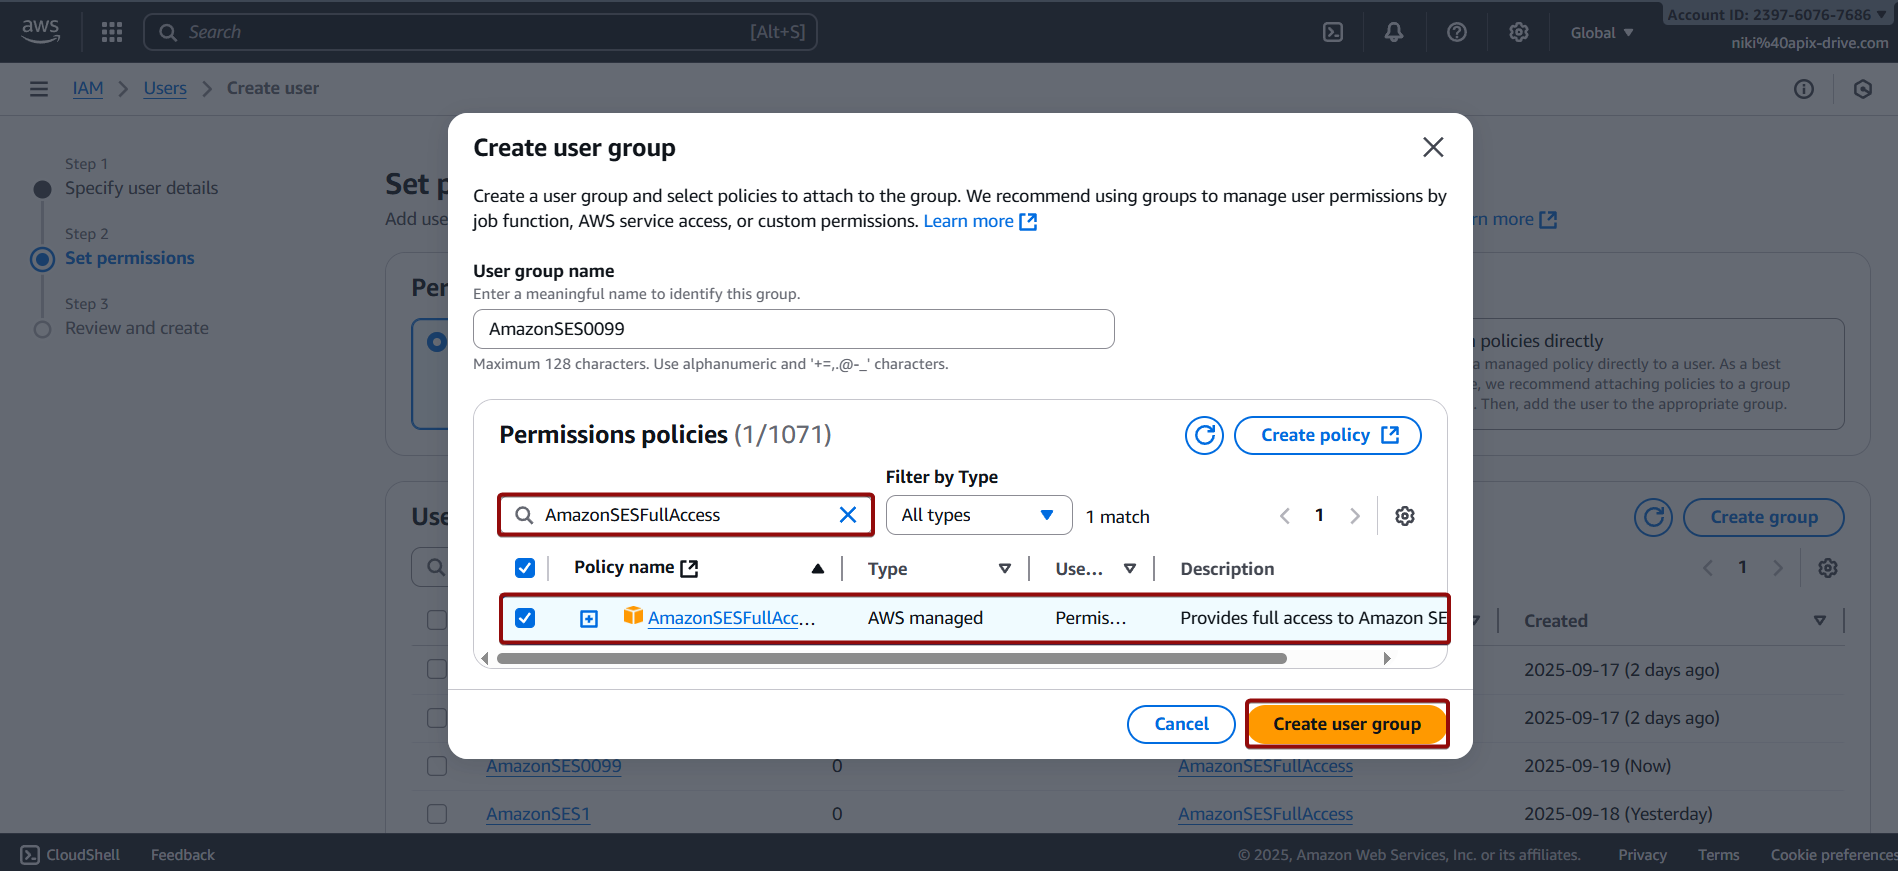The image size is (1898, 871).
Task: Refresh the permissions policies list in dialog
Action: [1204, 435]
